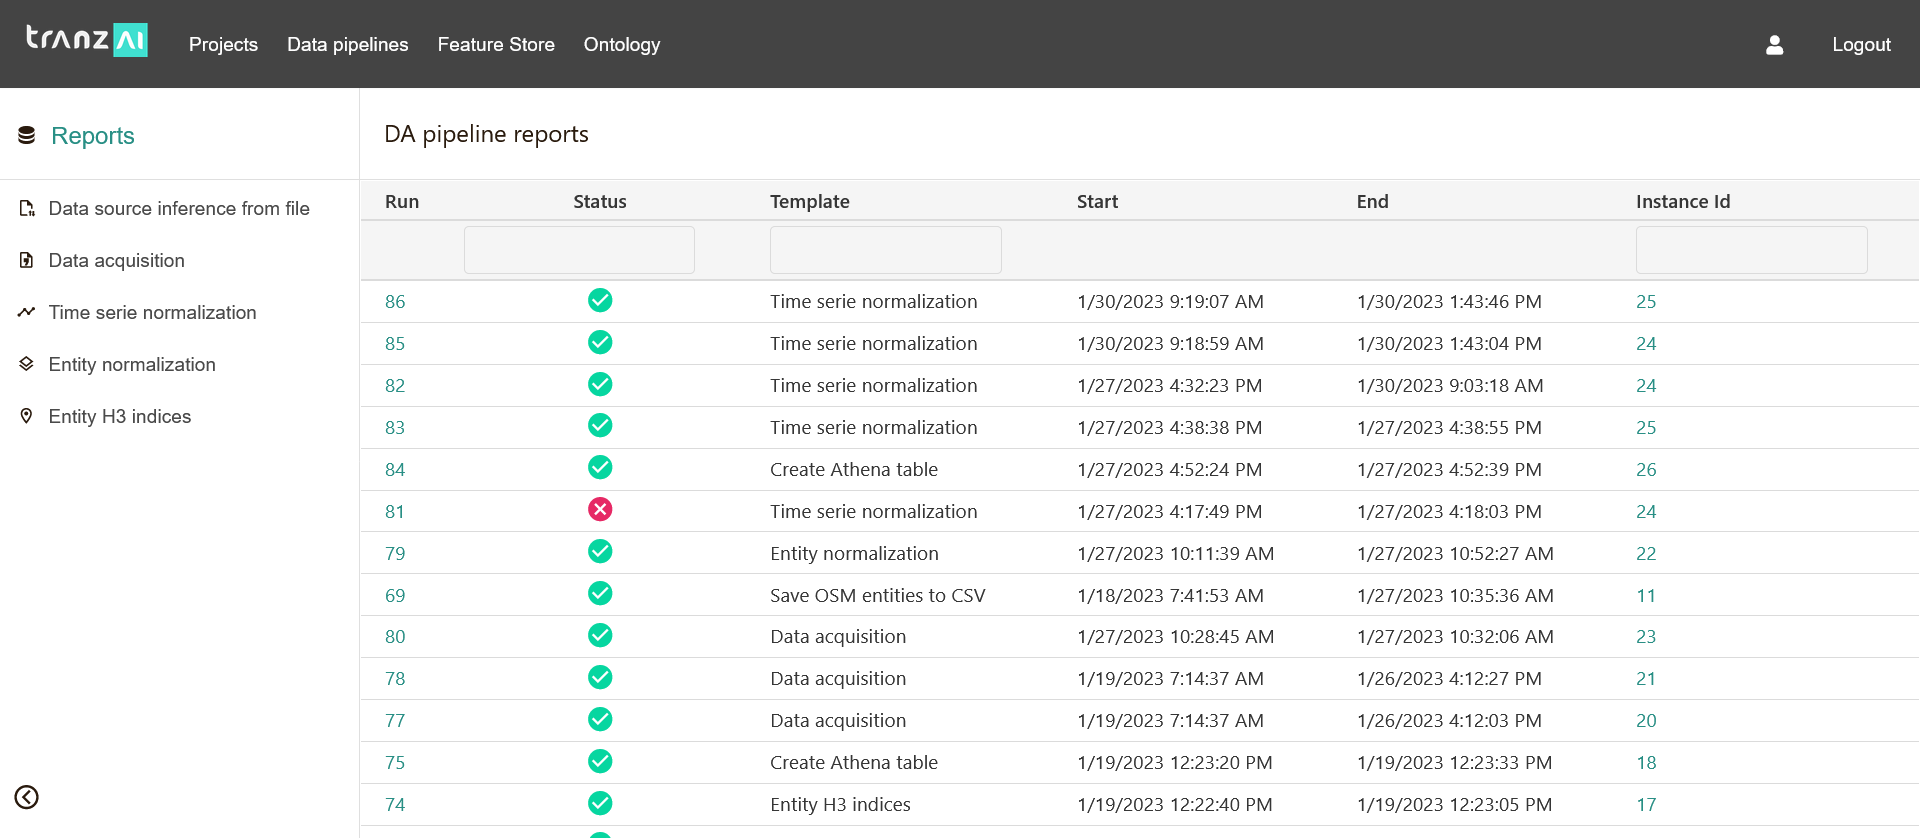
Task: Select Entity normalization in sidebar
Action: [x=132, y=364]
